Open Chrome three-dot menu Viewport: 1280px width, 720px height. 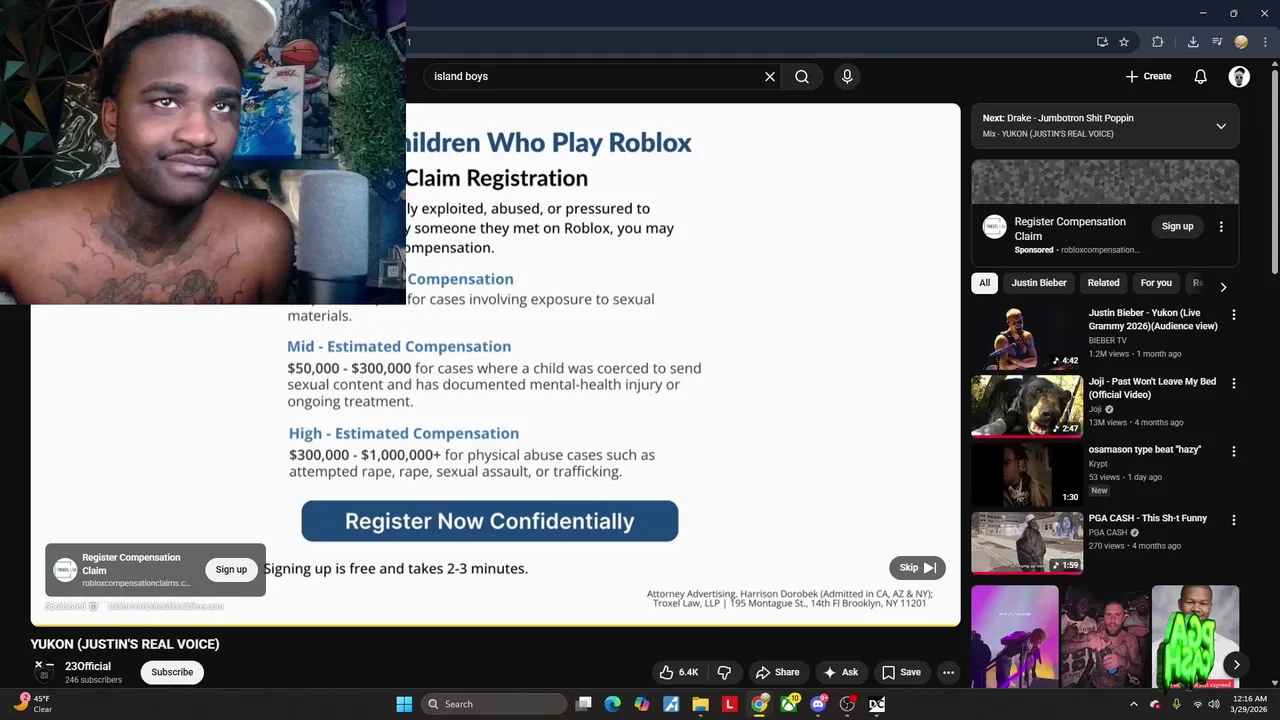(1265, 42)
